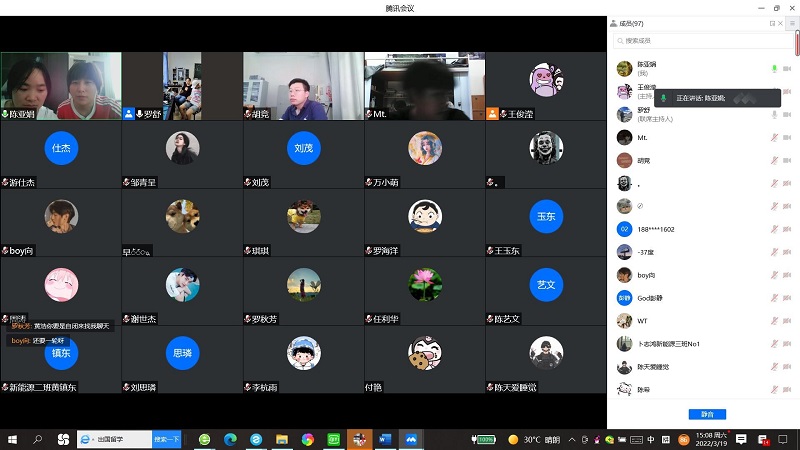Click the muted microphone icon next to Mt.
This screenshot has height=450, width=800.
point(774,137)
